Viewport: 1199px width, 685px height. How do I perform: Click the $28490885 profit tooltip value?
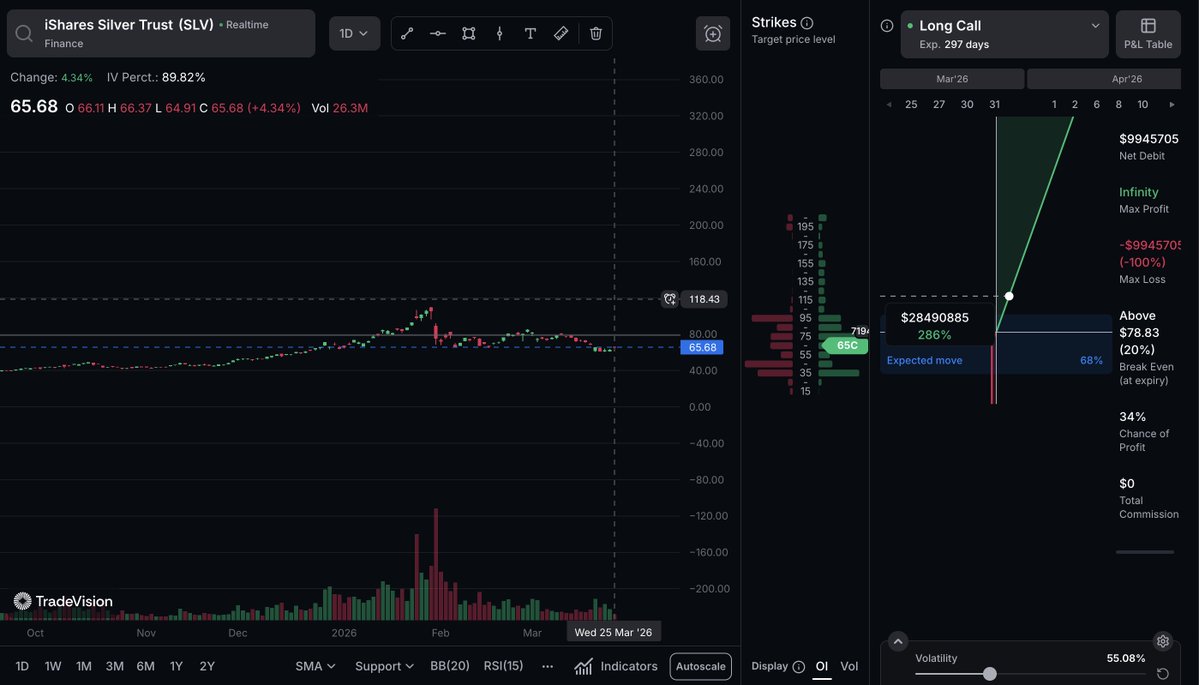(x=934, y=317)
